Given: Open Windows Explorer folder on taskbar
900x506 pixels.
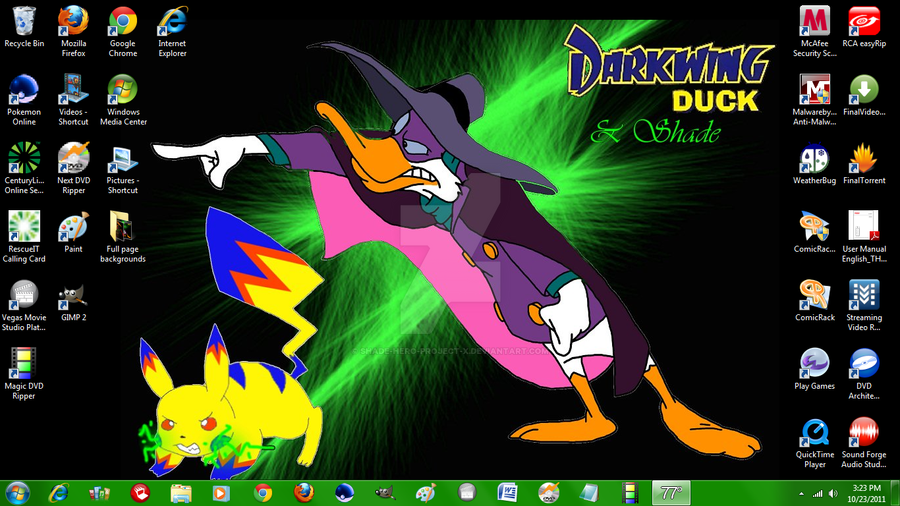Looking at the screenshot, I should coord(181,493).
